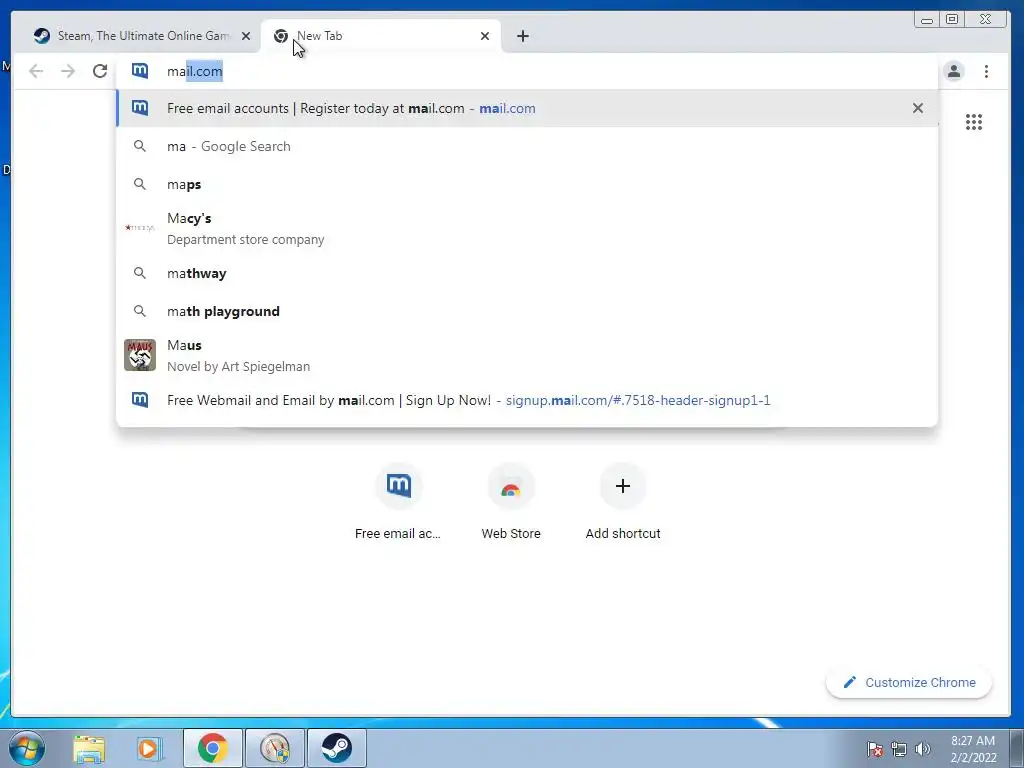The image size is (1024, 768).
Task: Remove the mail.com suggestion with X
Action: (x=918, y=108)
